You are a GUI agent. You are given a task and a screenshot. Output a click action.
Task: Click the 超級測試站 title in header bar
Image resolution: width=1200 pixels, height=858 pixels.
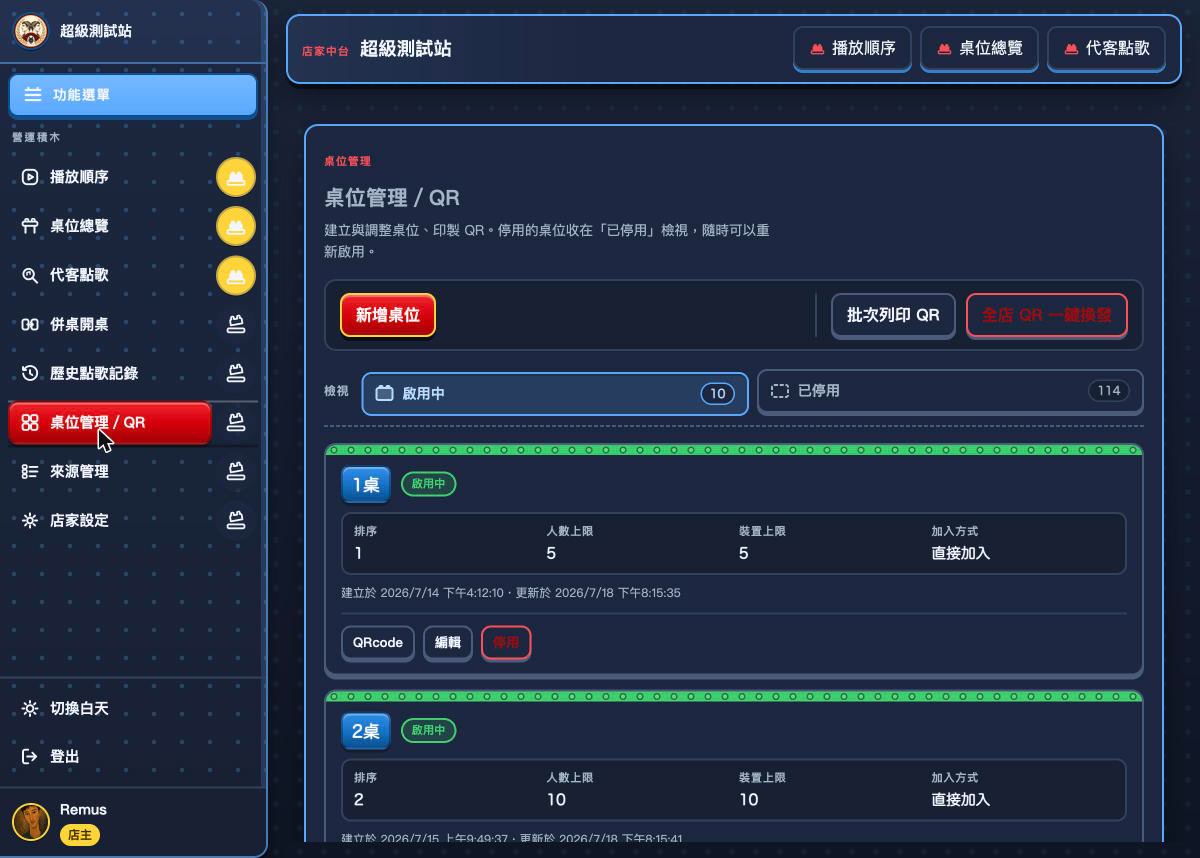pyautogui.click(x=405, y=48)
